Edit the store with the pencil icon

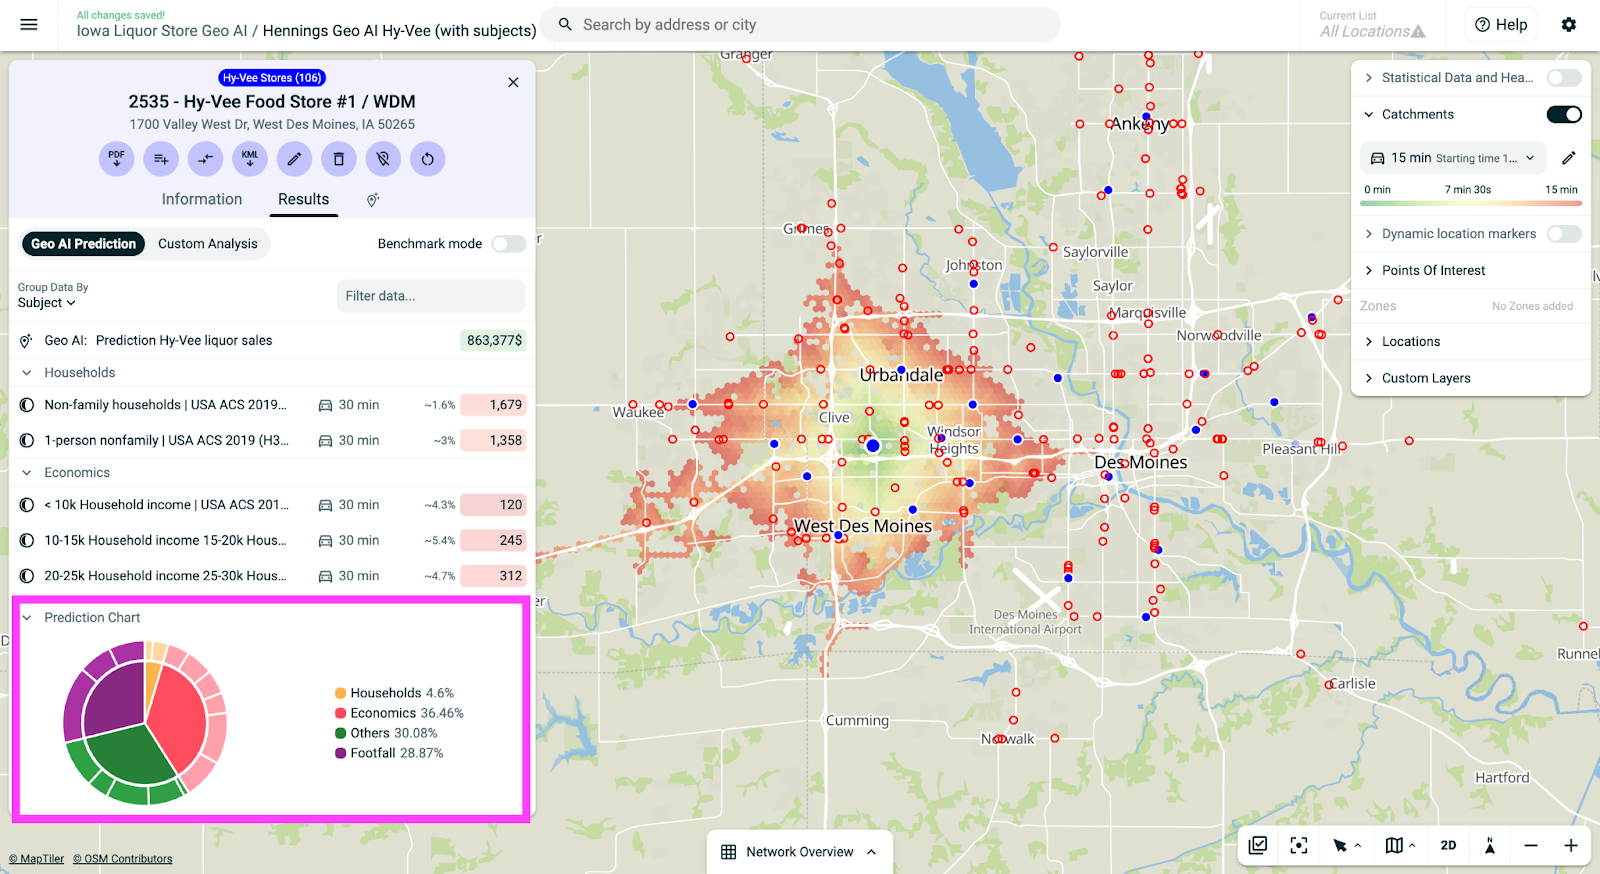pyautogui.click(x=294, y=158)
